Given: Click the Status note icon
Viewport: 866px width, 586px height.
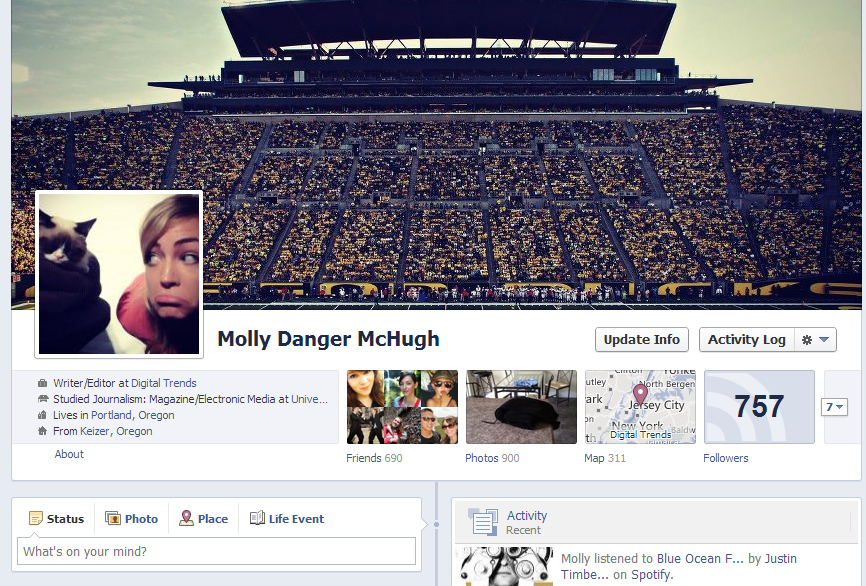Looking at the screenshot, I should pos(35,519).
